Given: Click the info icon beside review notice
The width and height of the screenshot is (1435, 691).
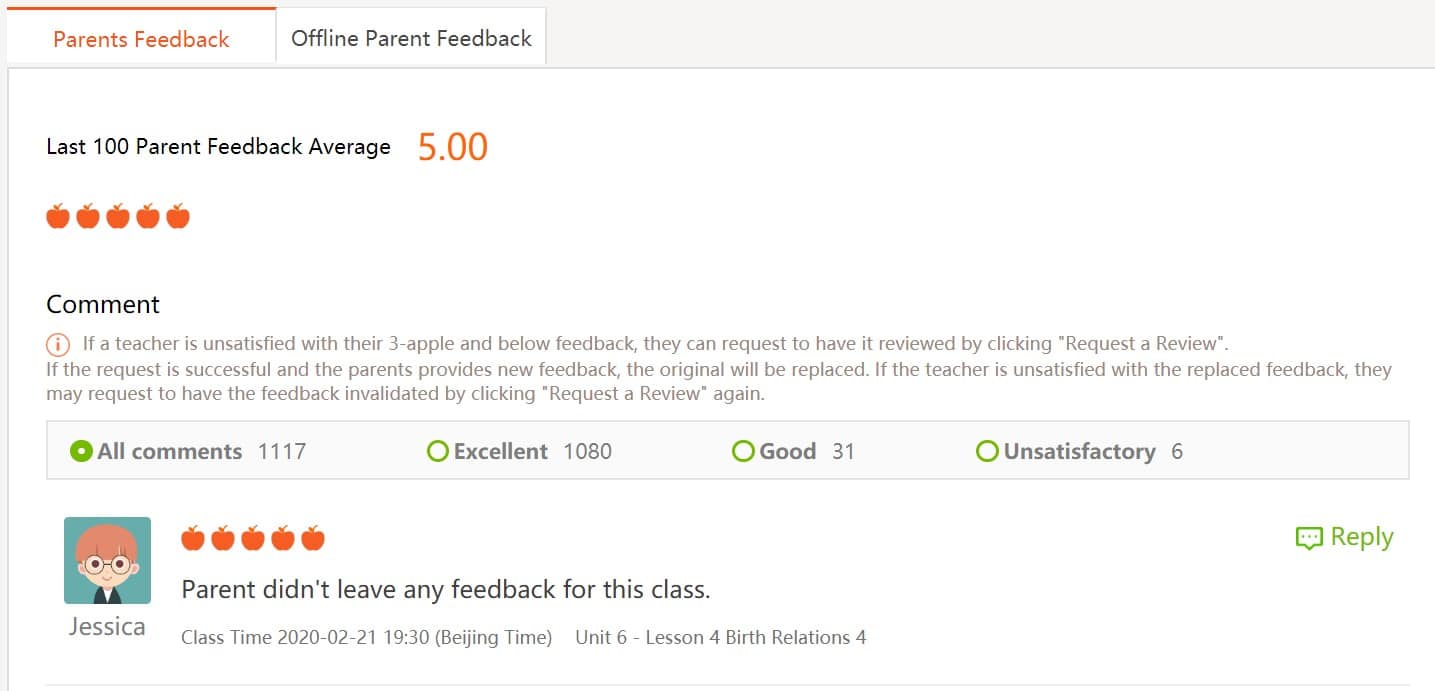Looking at the screenshot, I should pos(58,344).
